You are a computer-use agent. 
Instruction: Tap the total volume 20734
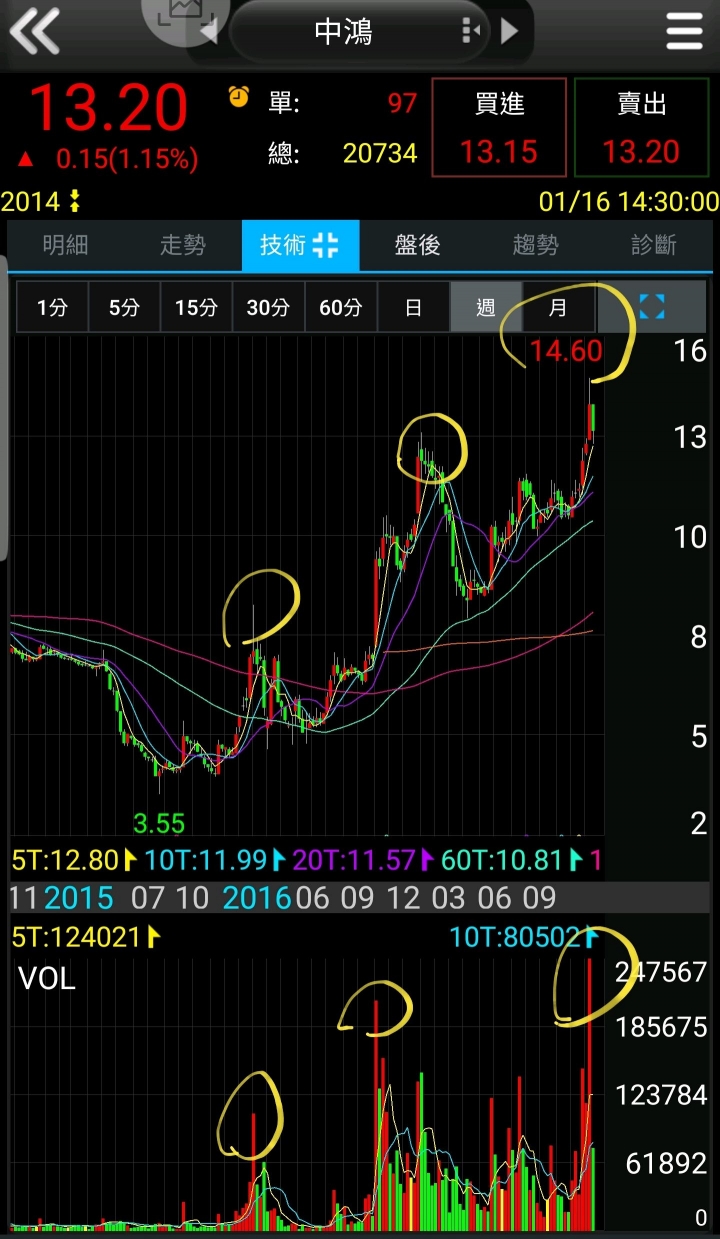tap(380, 153)
